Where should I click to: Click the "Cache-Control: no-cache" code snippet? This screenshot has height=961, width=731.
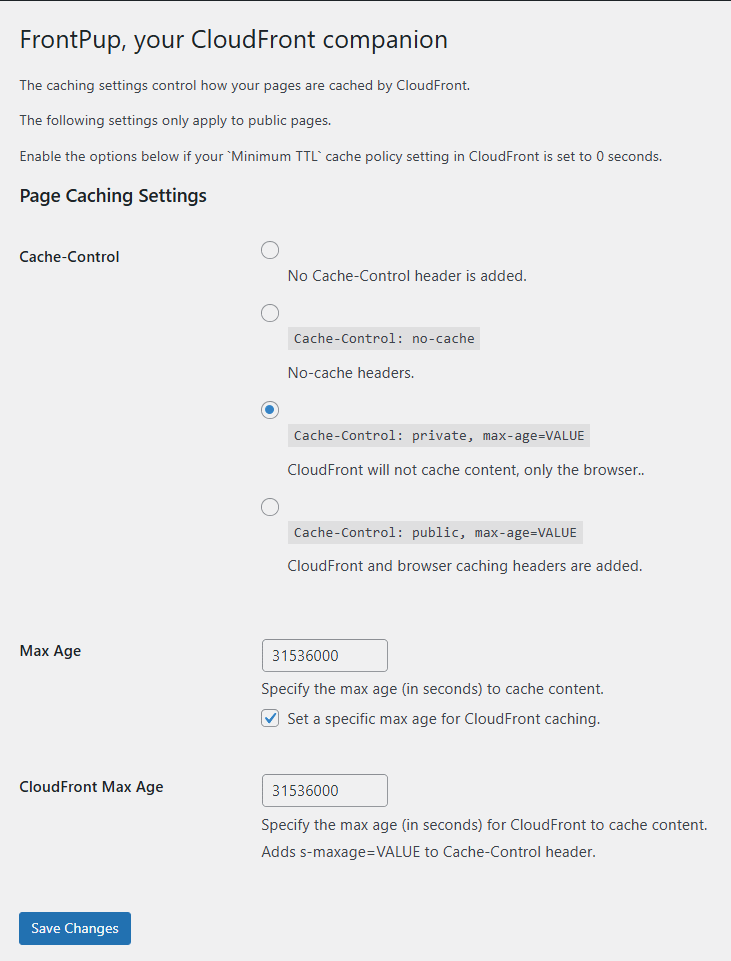(x=384, y=339)
